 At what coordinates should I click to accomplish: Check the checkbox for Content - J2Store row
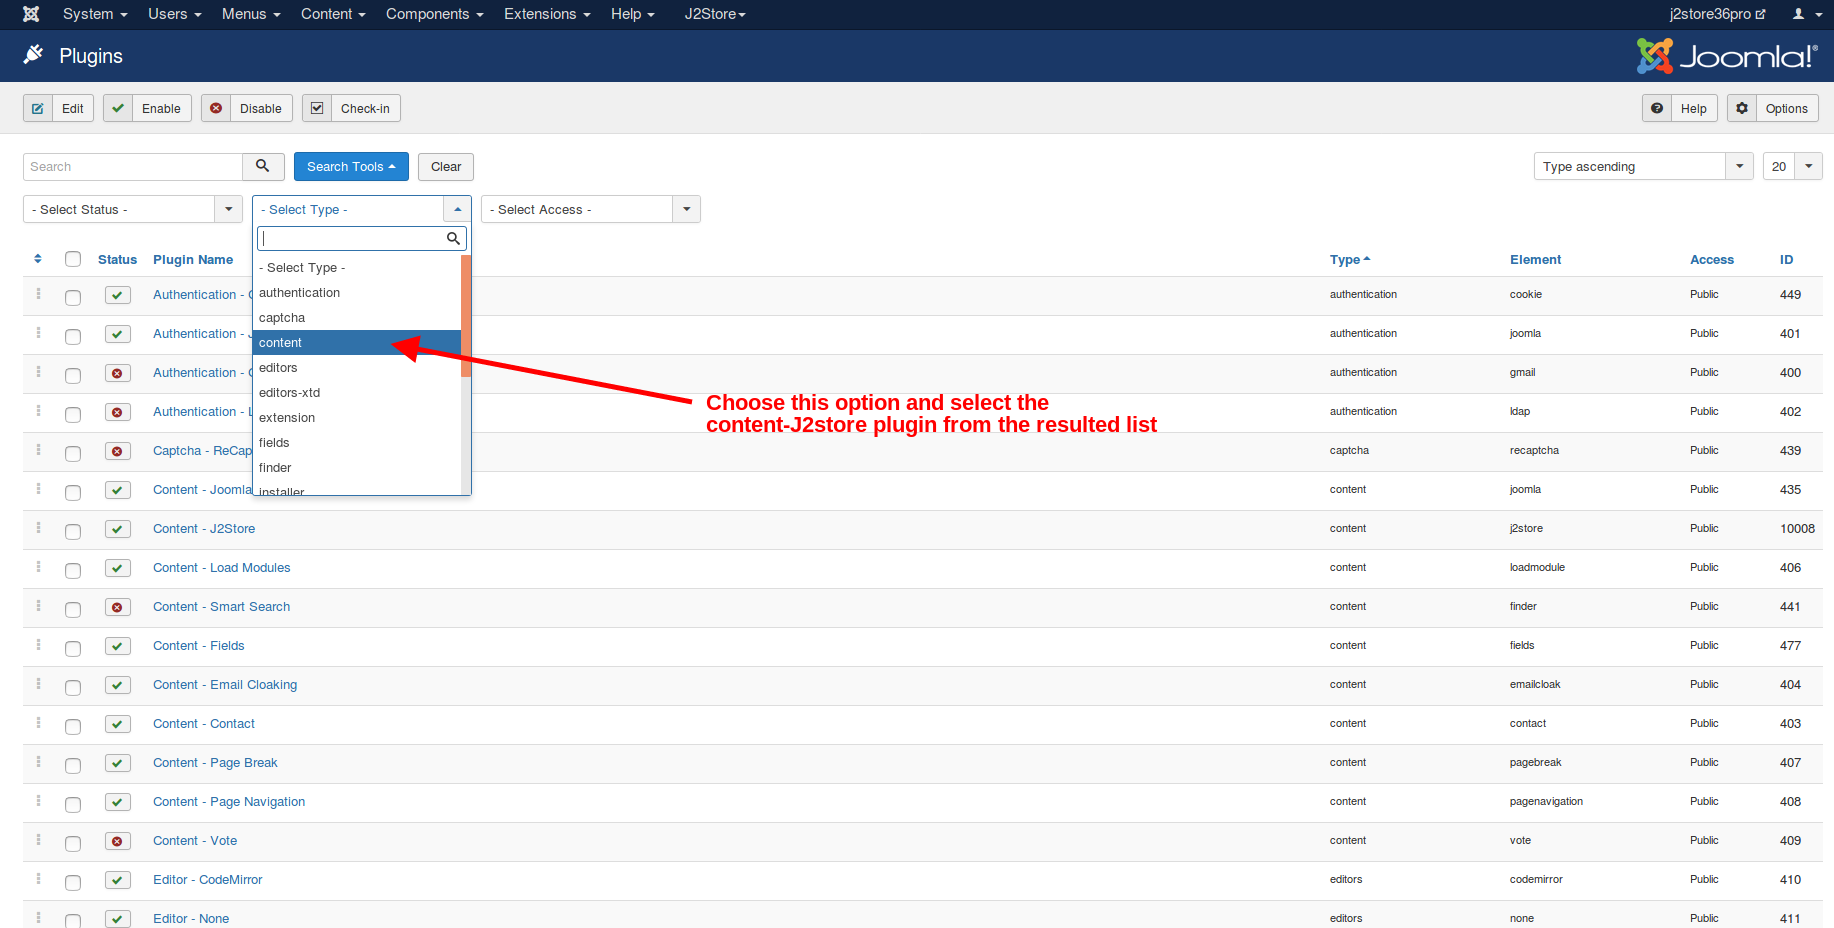point(73,531)
